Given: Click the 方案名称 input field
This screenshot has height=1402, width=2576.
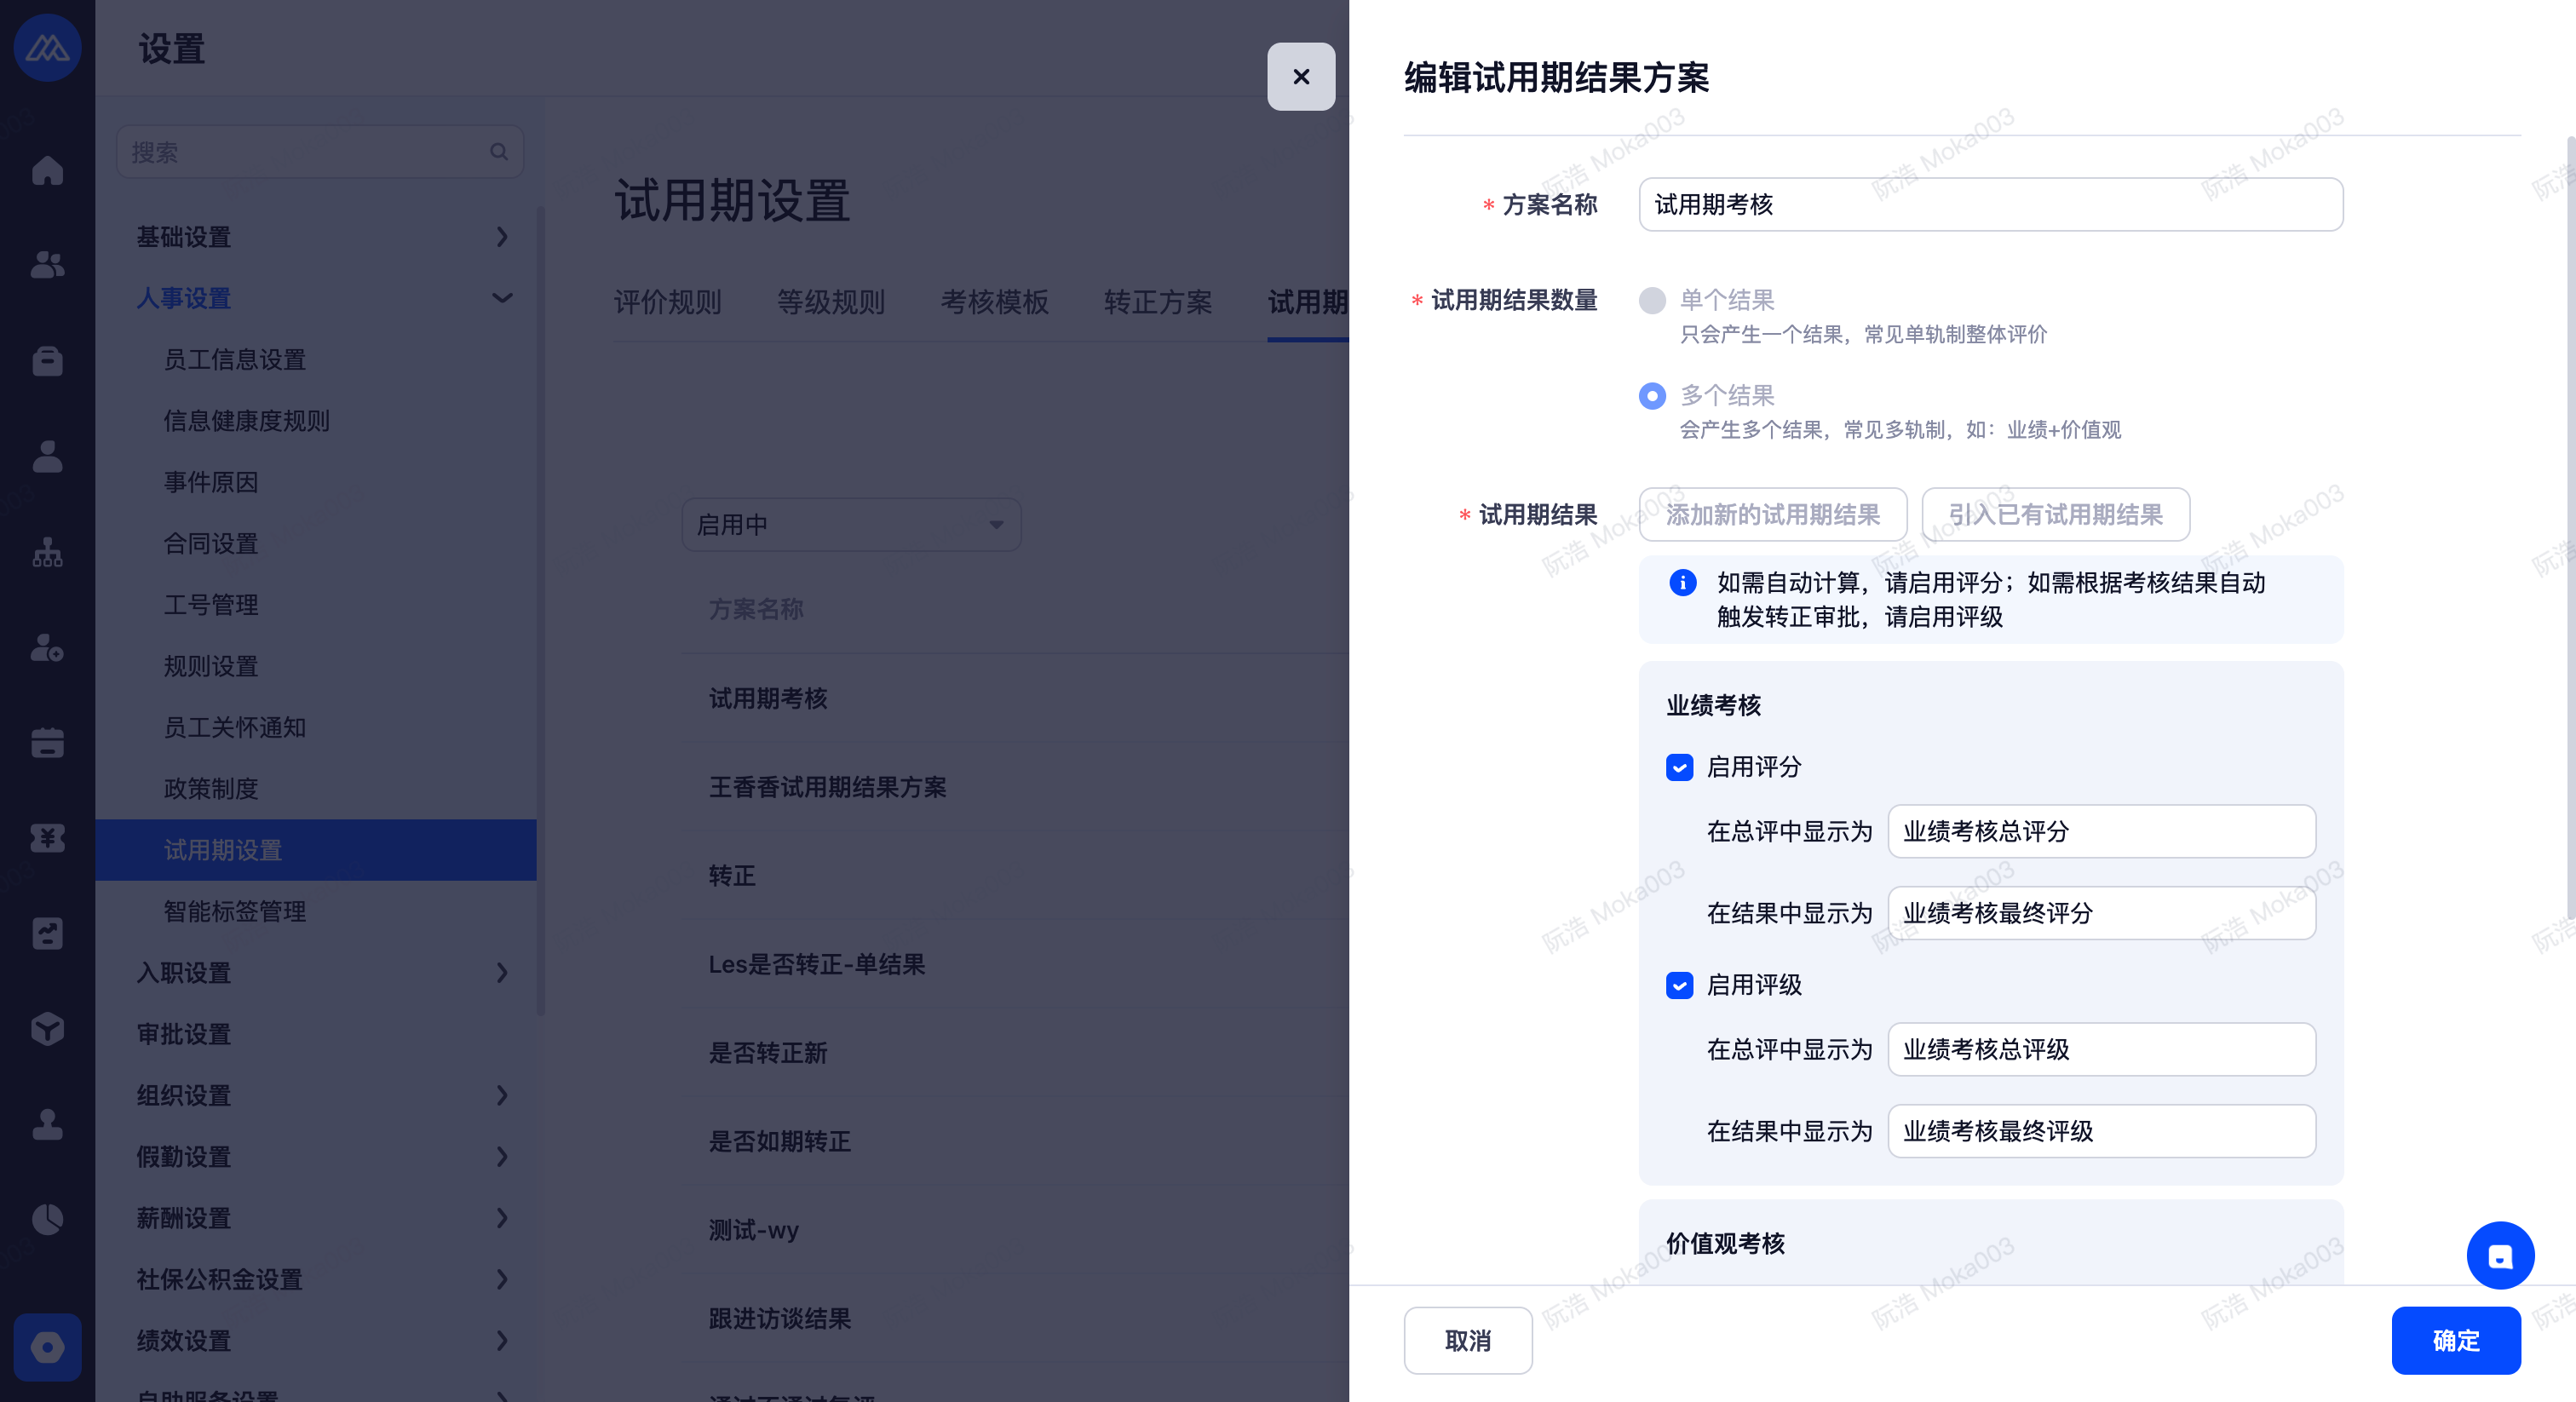Looking at the screenshot, I should pos(1990,205).
